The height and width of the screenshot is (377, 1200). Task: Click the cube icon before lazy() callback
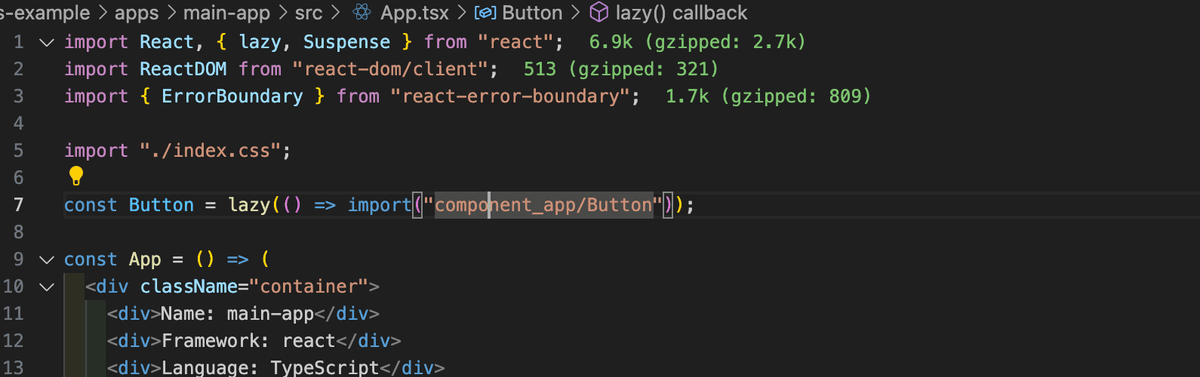(599, 14)
